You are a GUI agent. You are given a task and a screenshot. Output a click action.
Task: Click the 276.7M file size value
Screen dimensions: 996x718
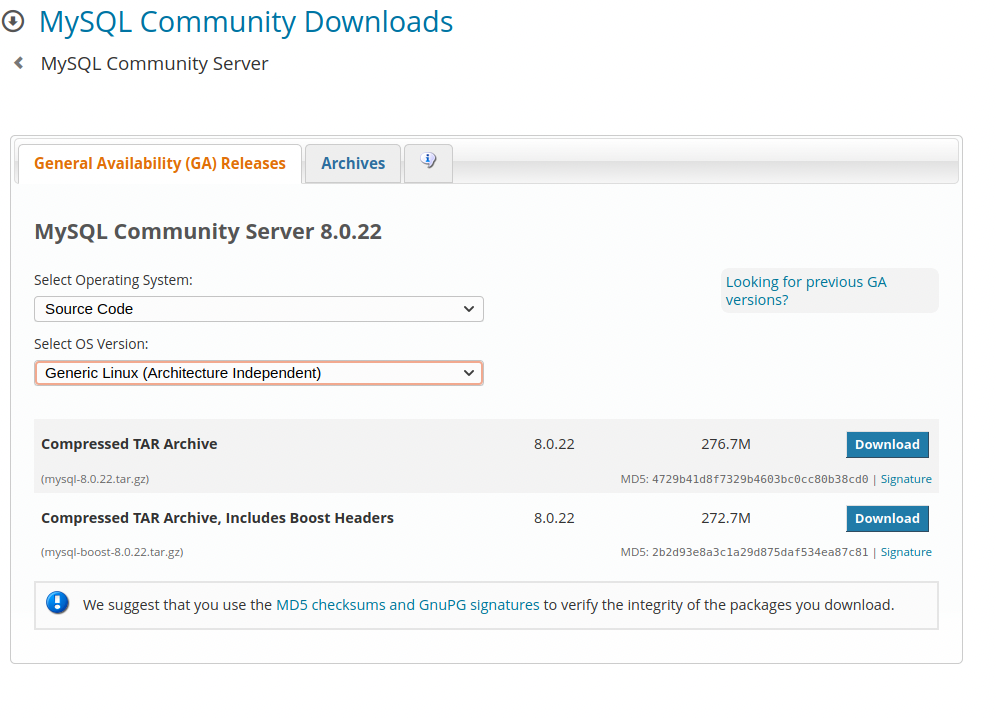pos(726,444)
